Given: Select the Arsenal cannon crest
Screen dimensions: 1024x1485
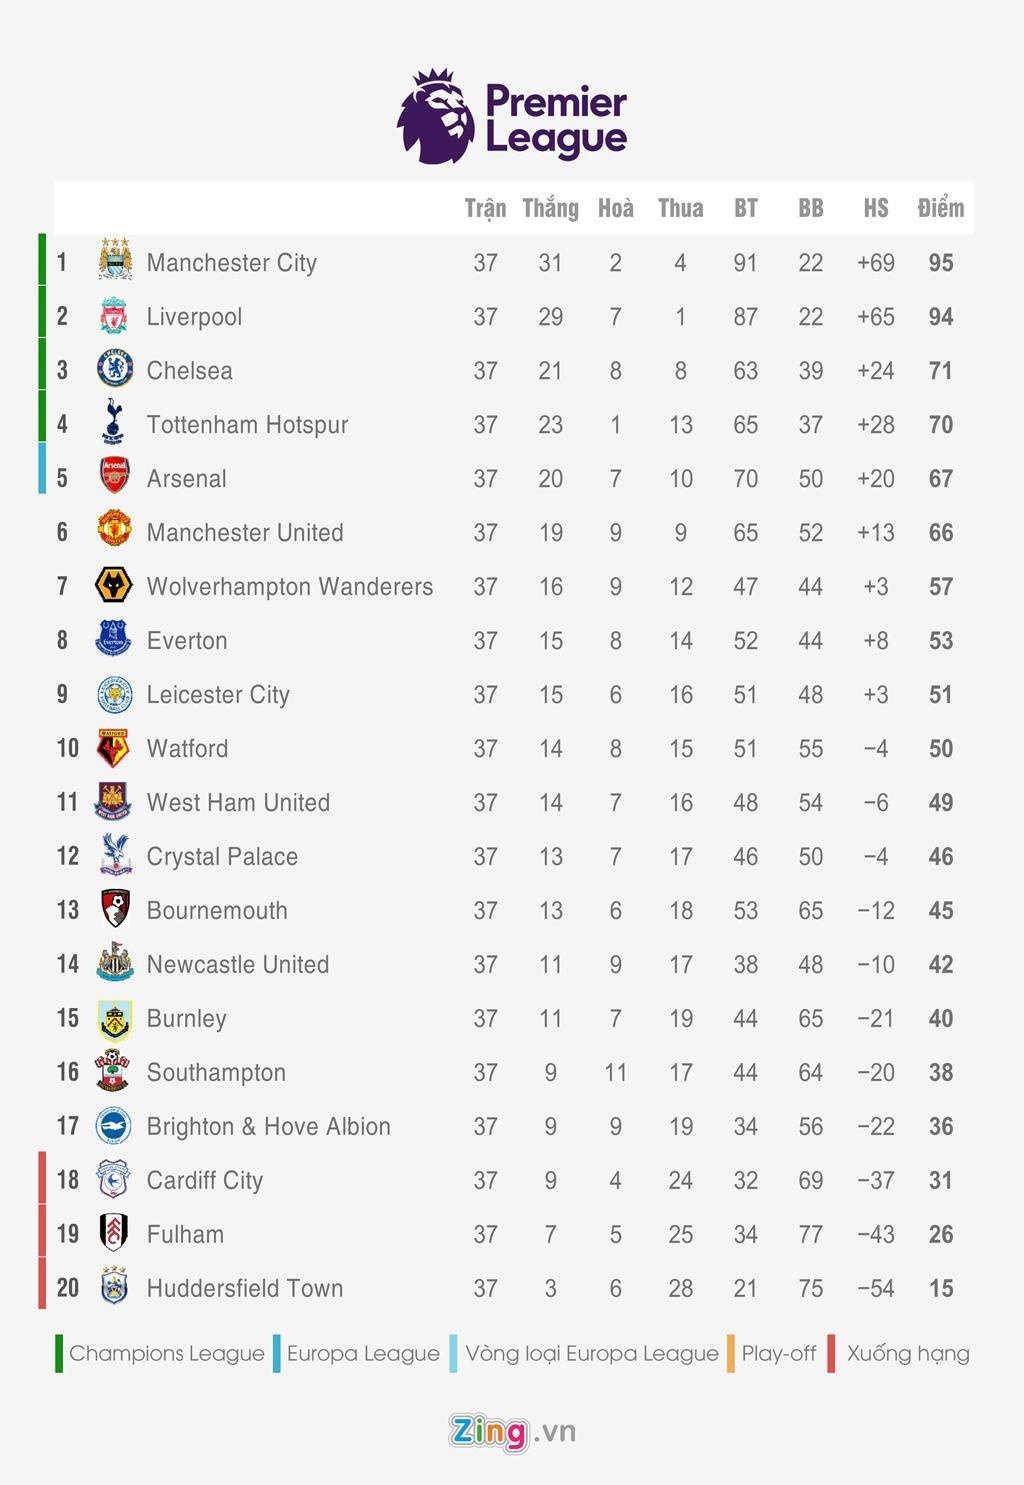Looking at the screenshot, I should (114, 477).
